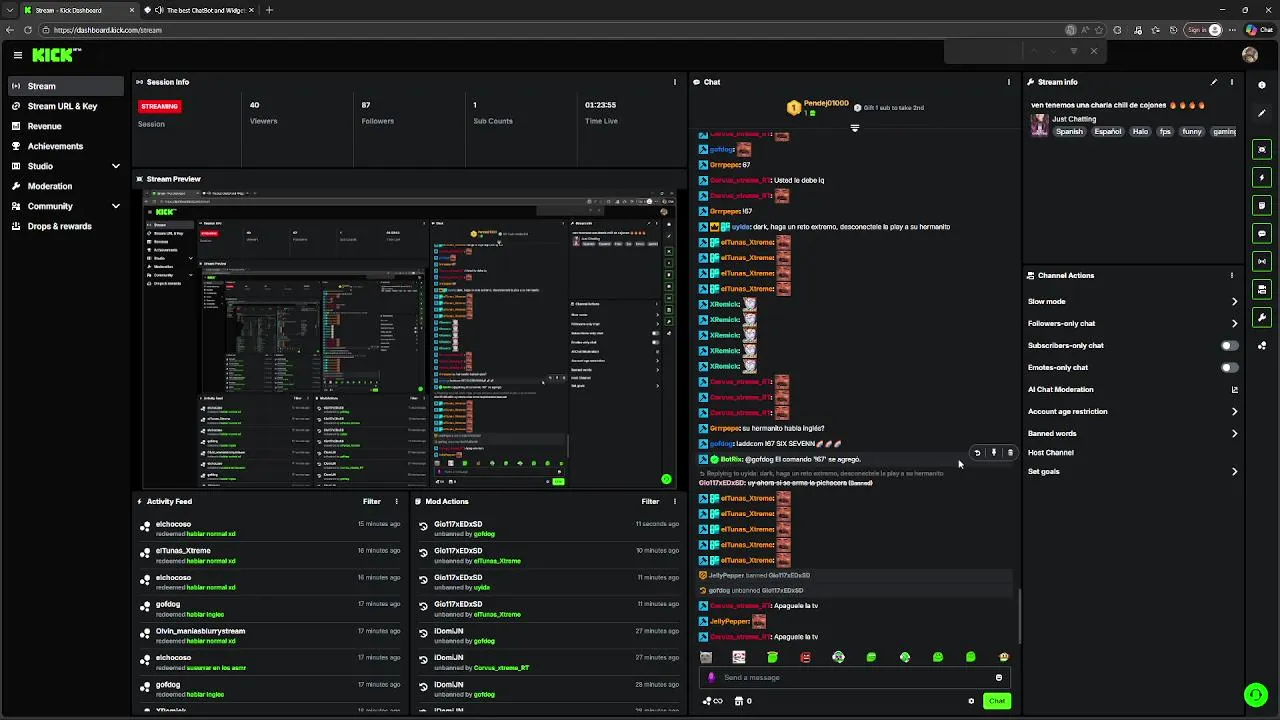The image size is (1280, 720).
Task: Open Chat panel three-dot options
Action: coord(1008,82)
